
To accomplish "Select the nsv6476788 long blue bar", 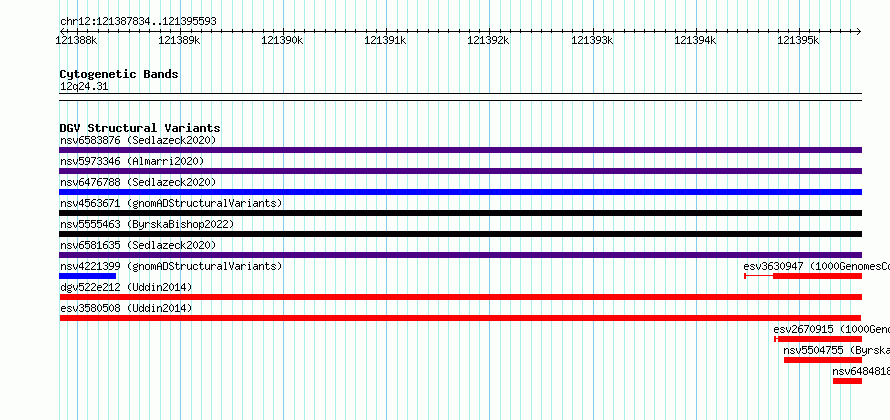I will (x=460, y=192).
